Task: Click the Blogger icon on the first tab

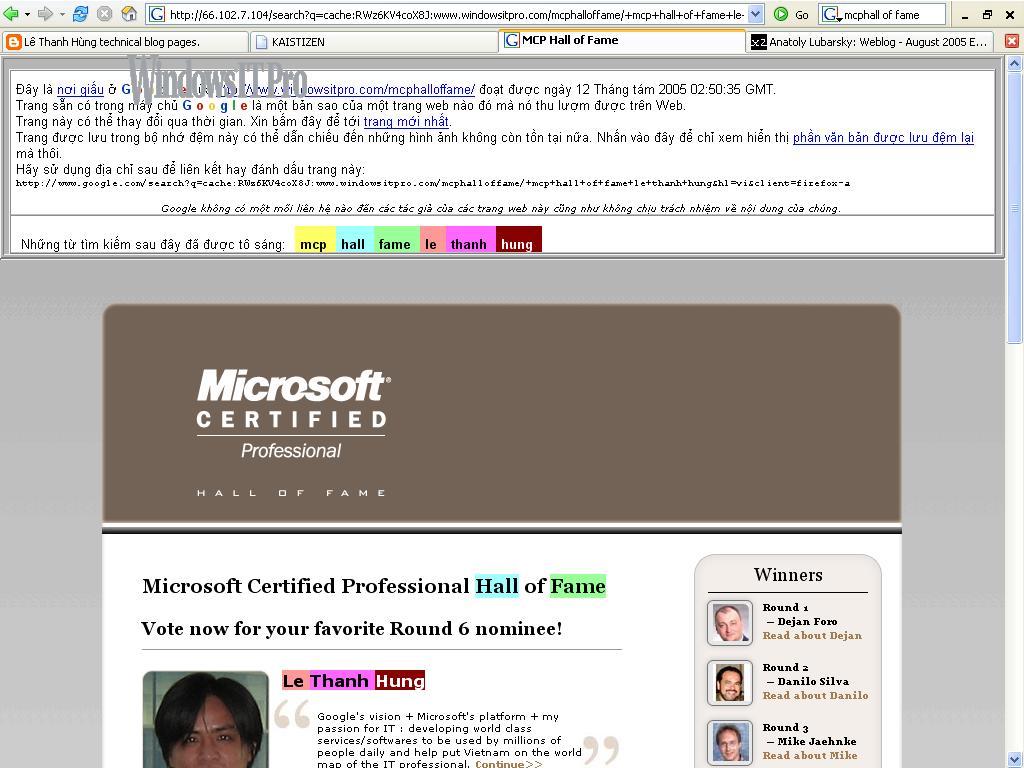Action: pos(14,42)
